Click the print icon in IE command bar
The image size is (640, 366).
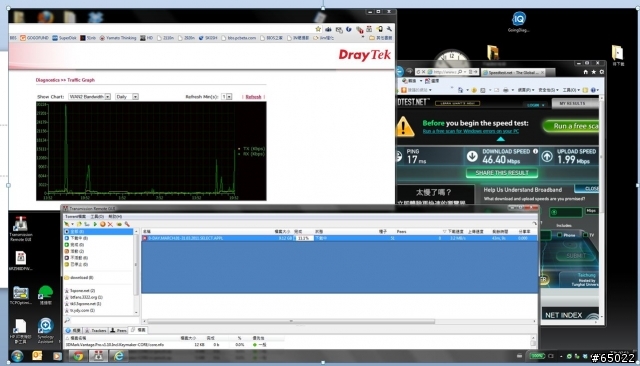[505, 90]
